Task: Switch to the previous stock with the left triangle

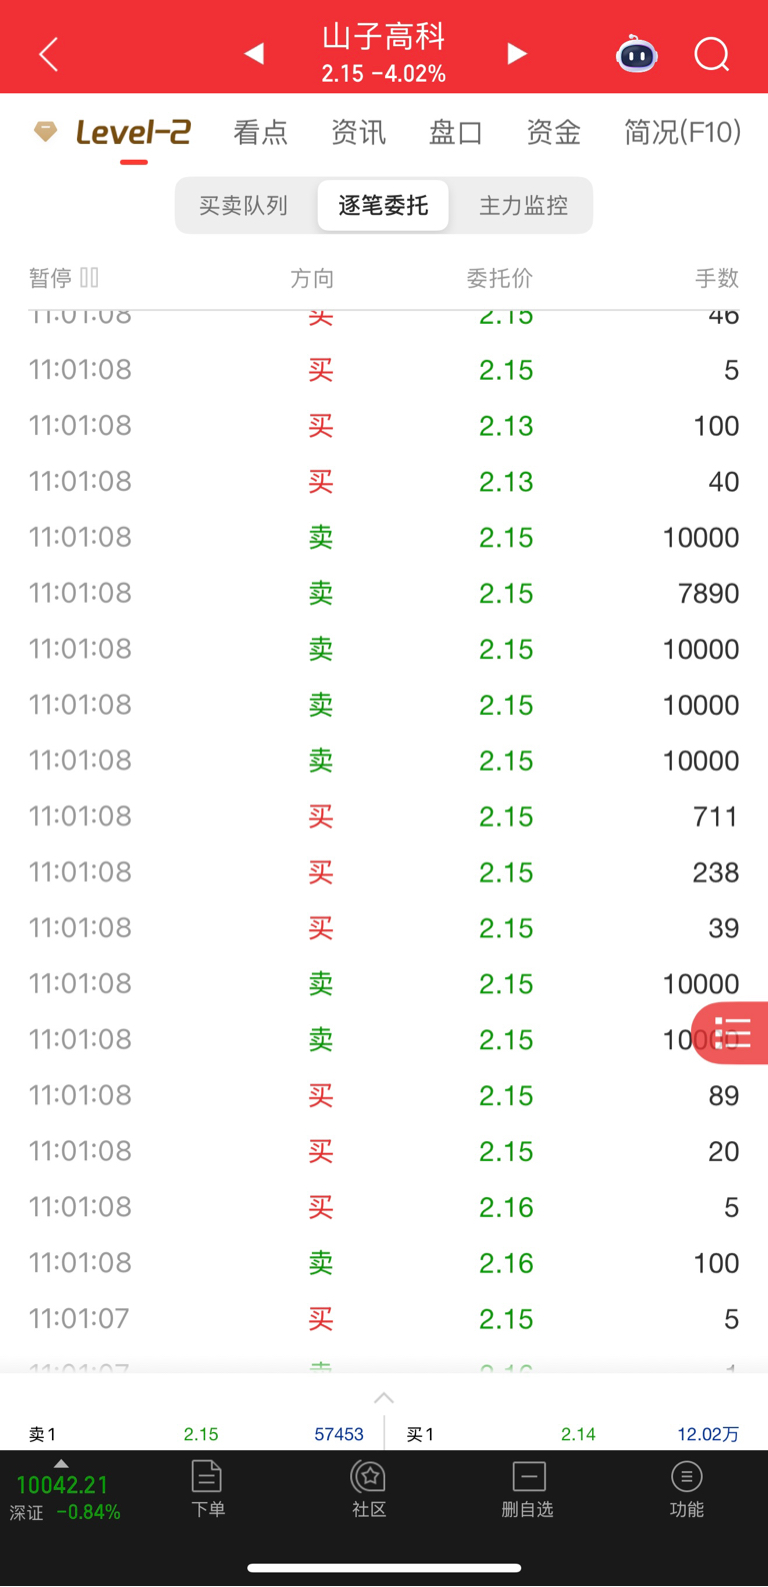Action: (254, 53)
